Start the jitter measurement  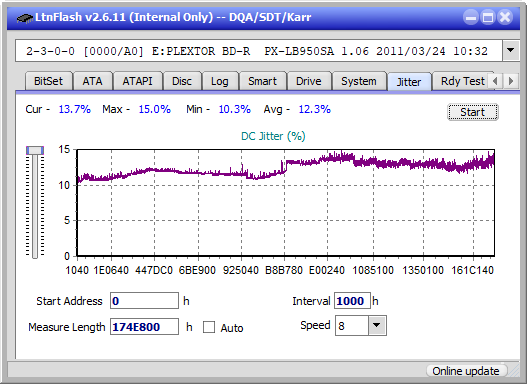tap(473, 112)
